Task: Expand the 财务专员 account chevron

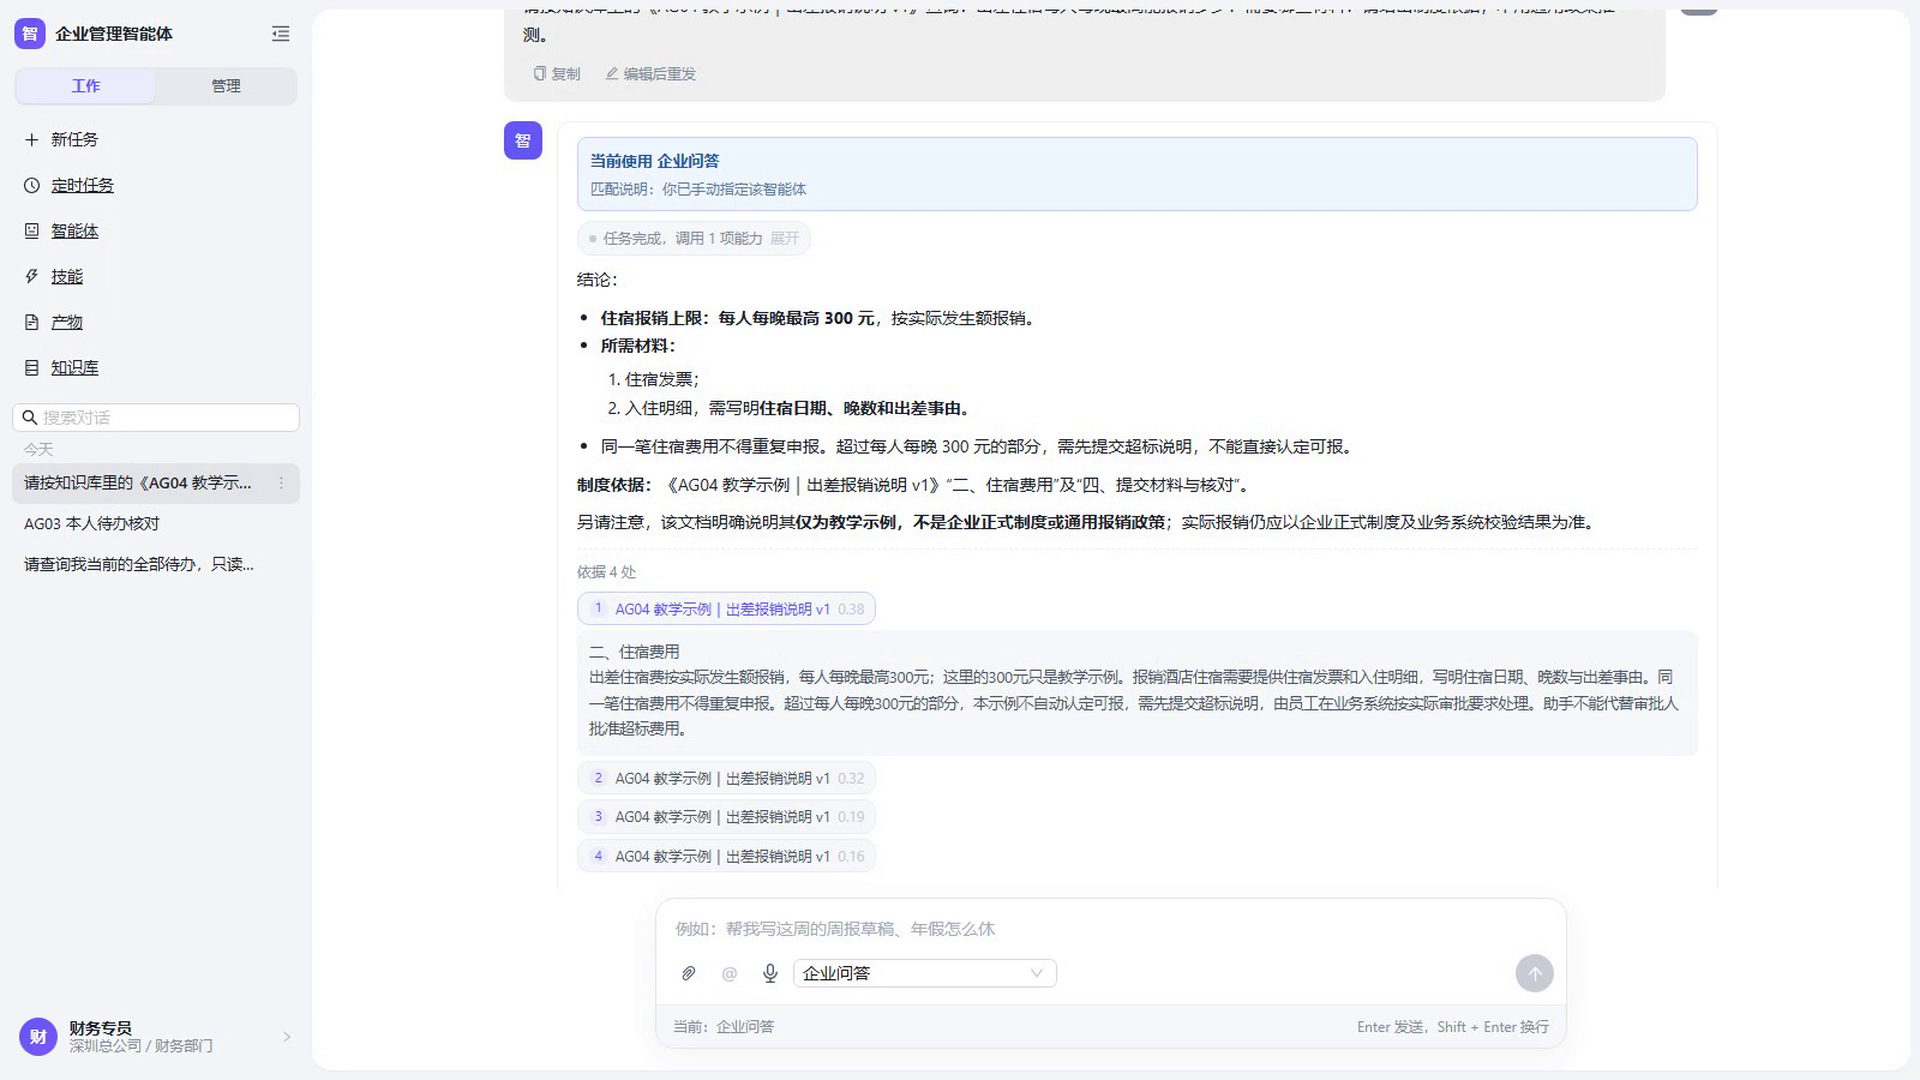Action: point(287,1037)
